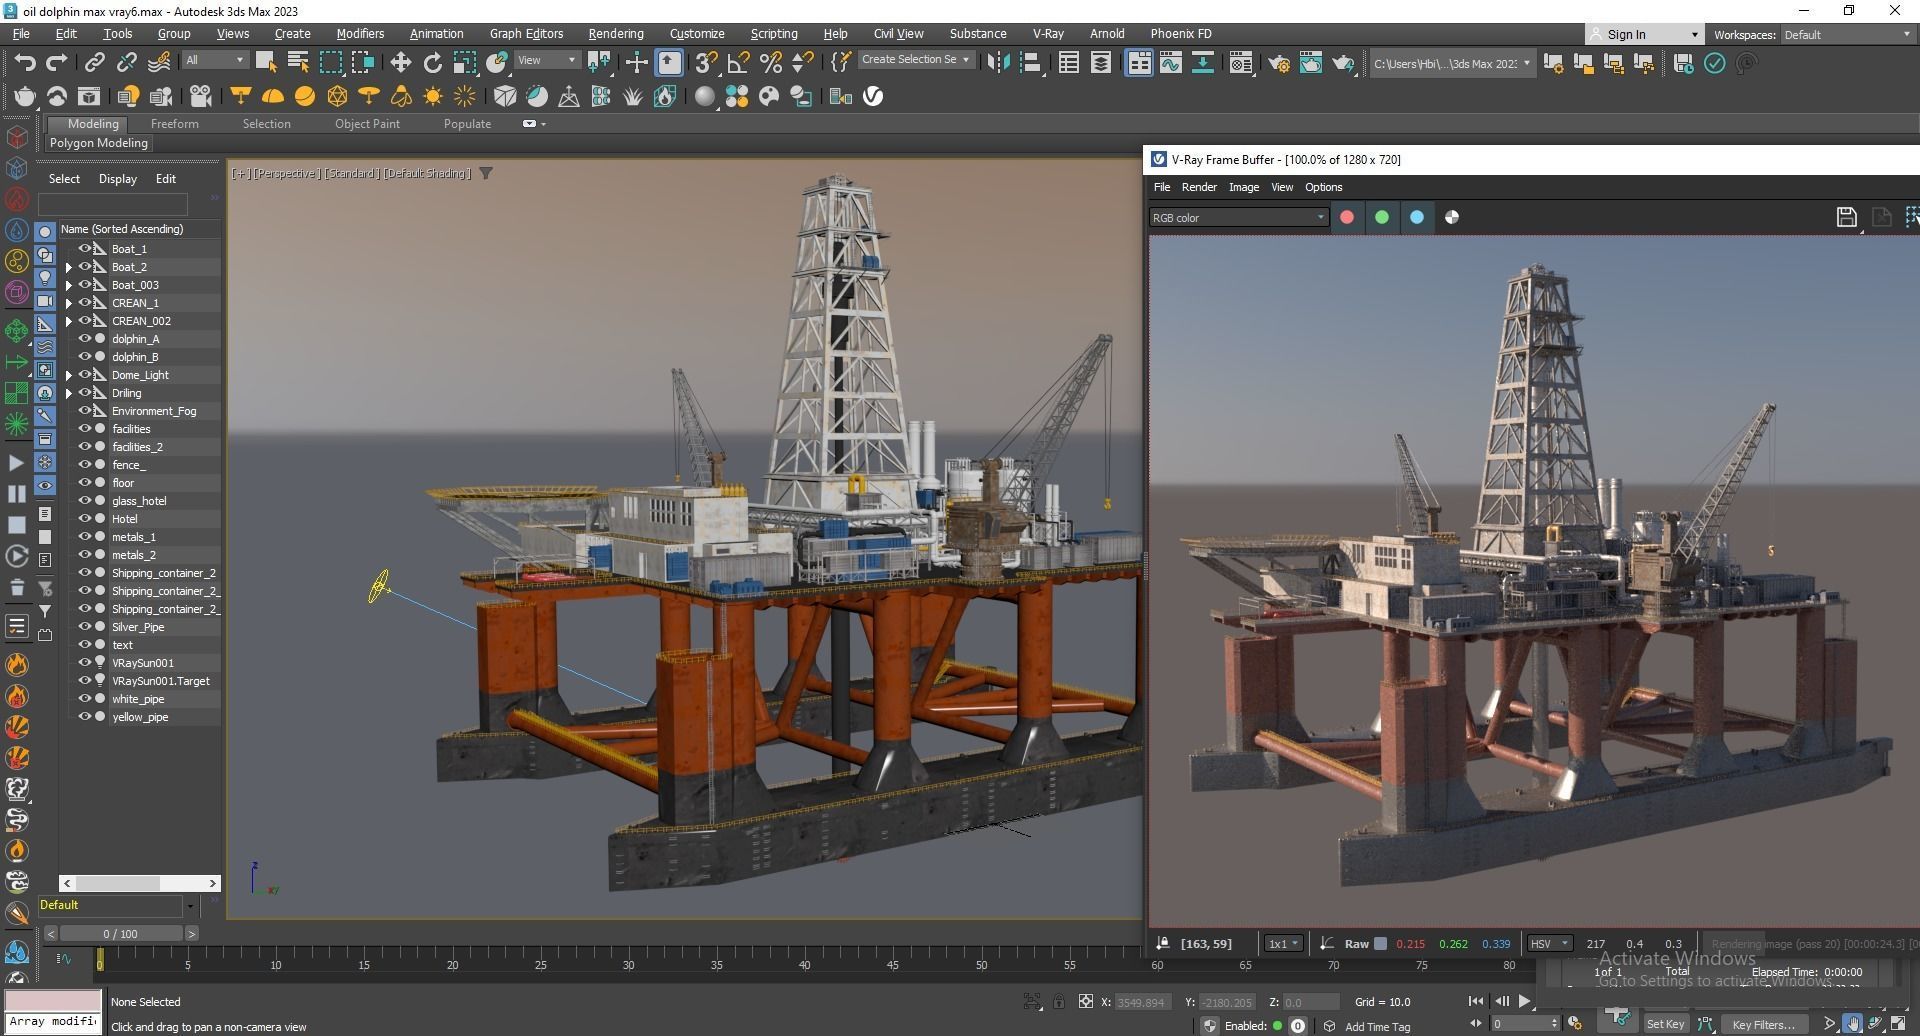Switch to the Object Paint tab
The width and height of the screenshot is (1920, 1036).
point(367,124)
